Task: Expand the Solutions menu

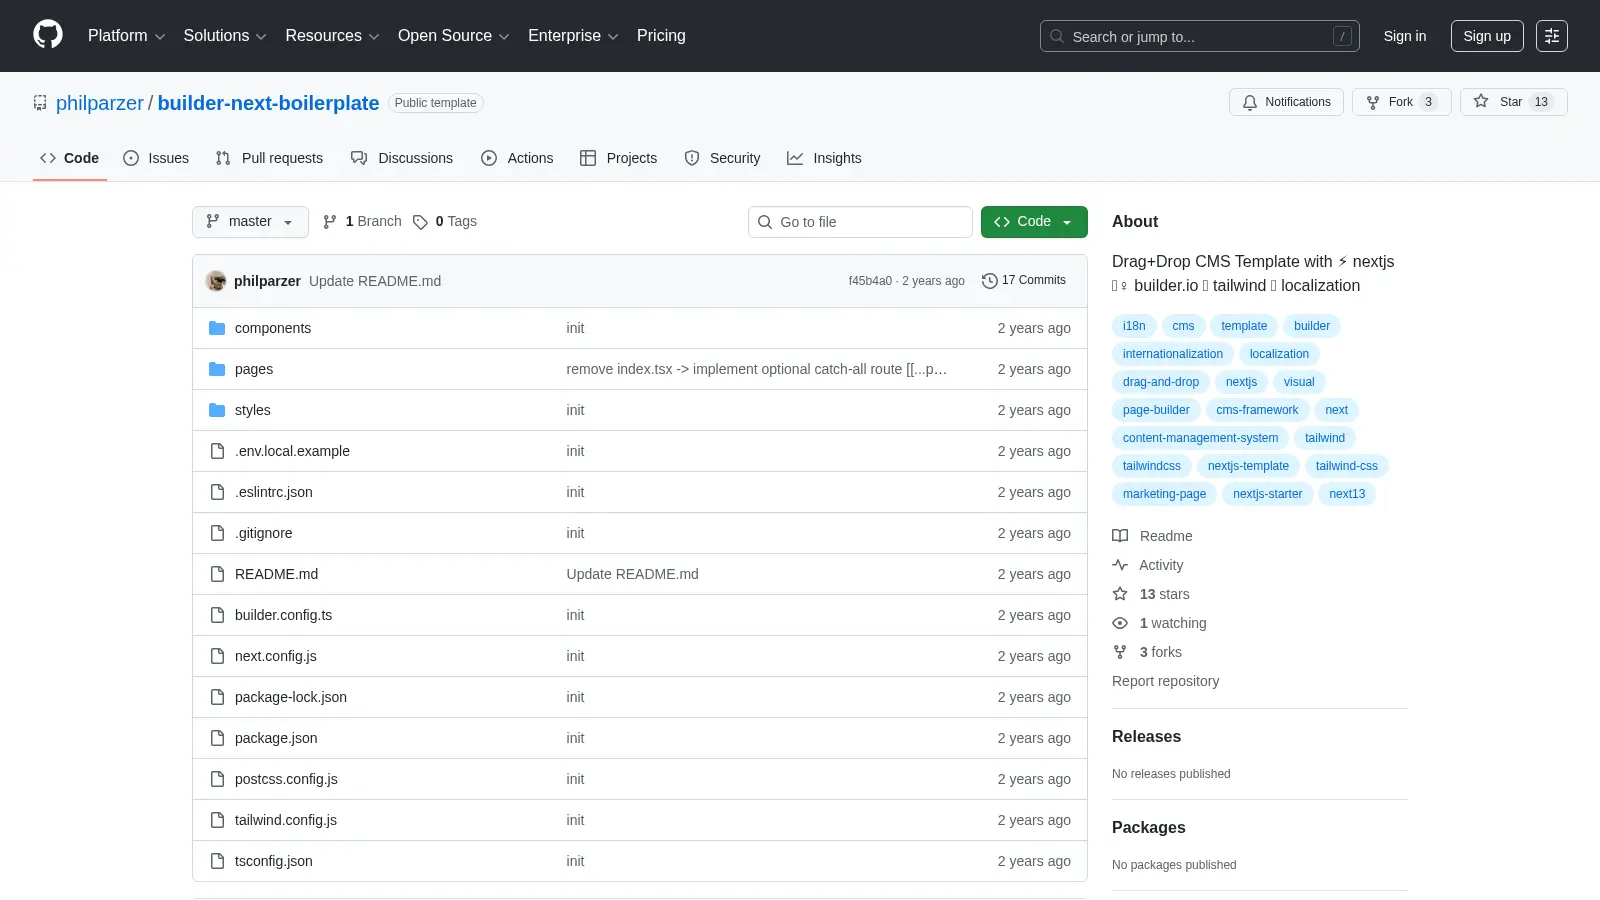Action: coord(225,36)
